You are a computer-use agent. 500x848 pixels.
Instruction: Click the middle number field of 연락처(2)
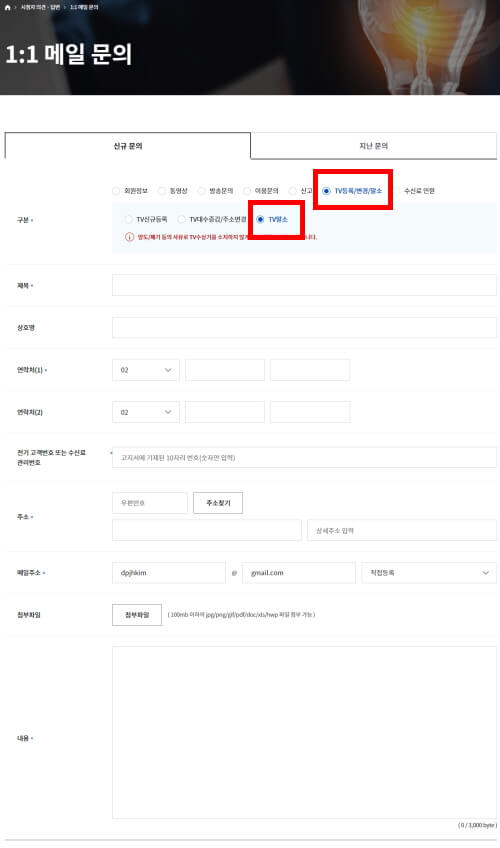[225, 412]
